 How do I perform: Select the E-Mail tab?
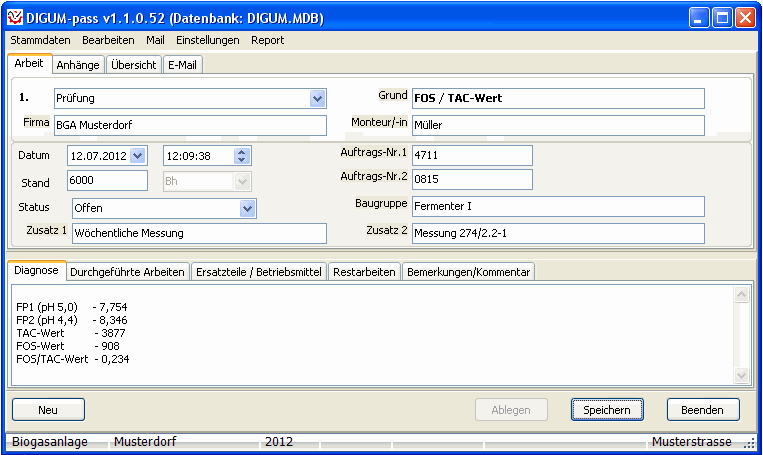point(184,64)
